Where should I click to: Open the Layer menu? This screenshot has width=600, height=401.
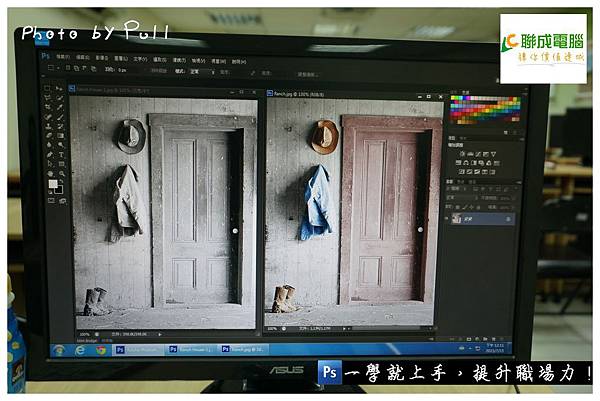pos(121,58)
